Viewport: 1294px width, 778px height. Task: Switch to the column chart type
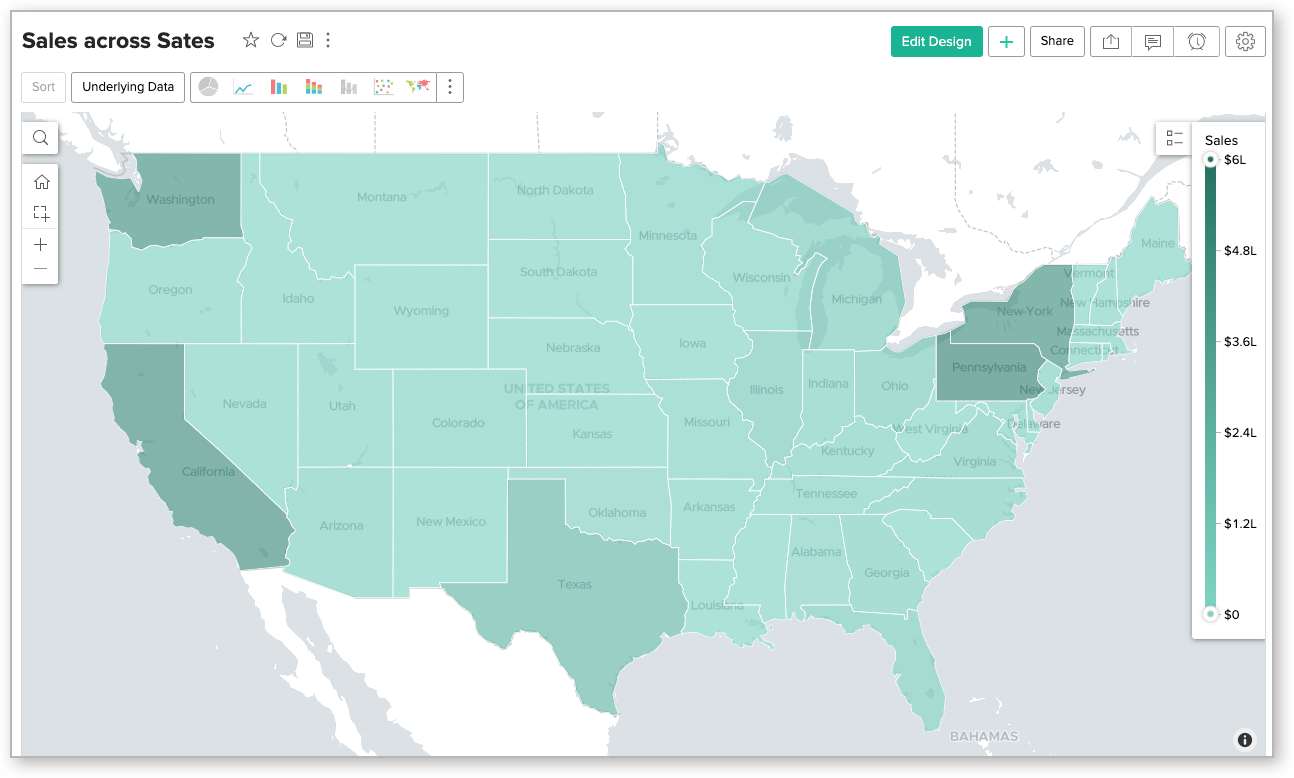(278, 87)
